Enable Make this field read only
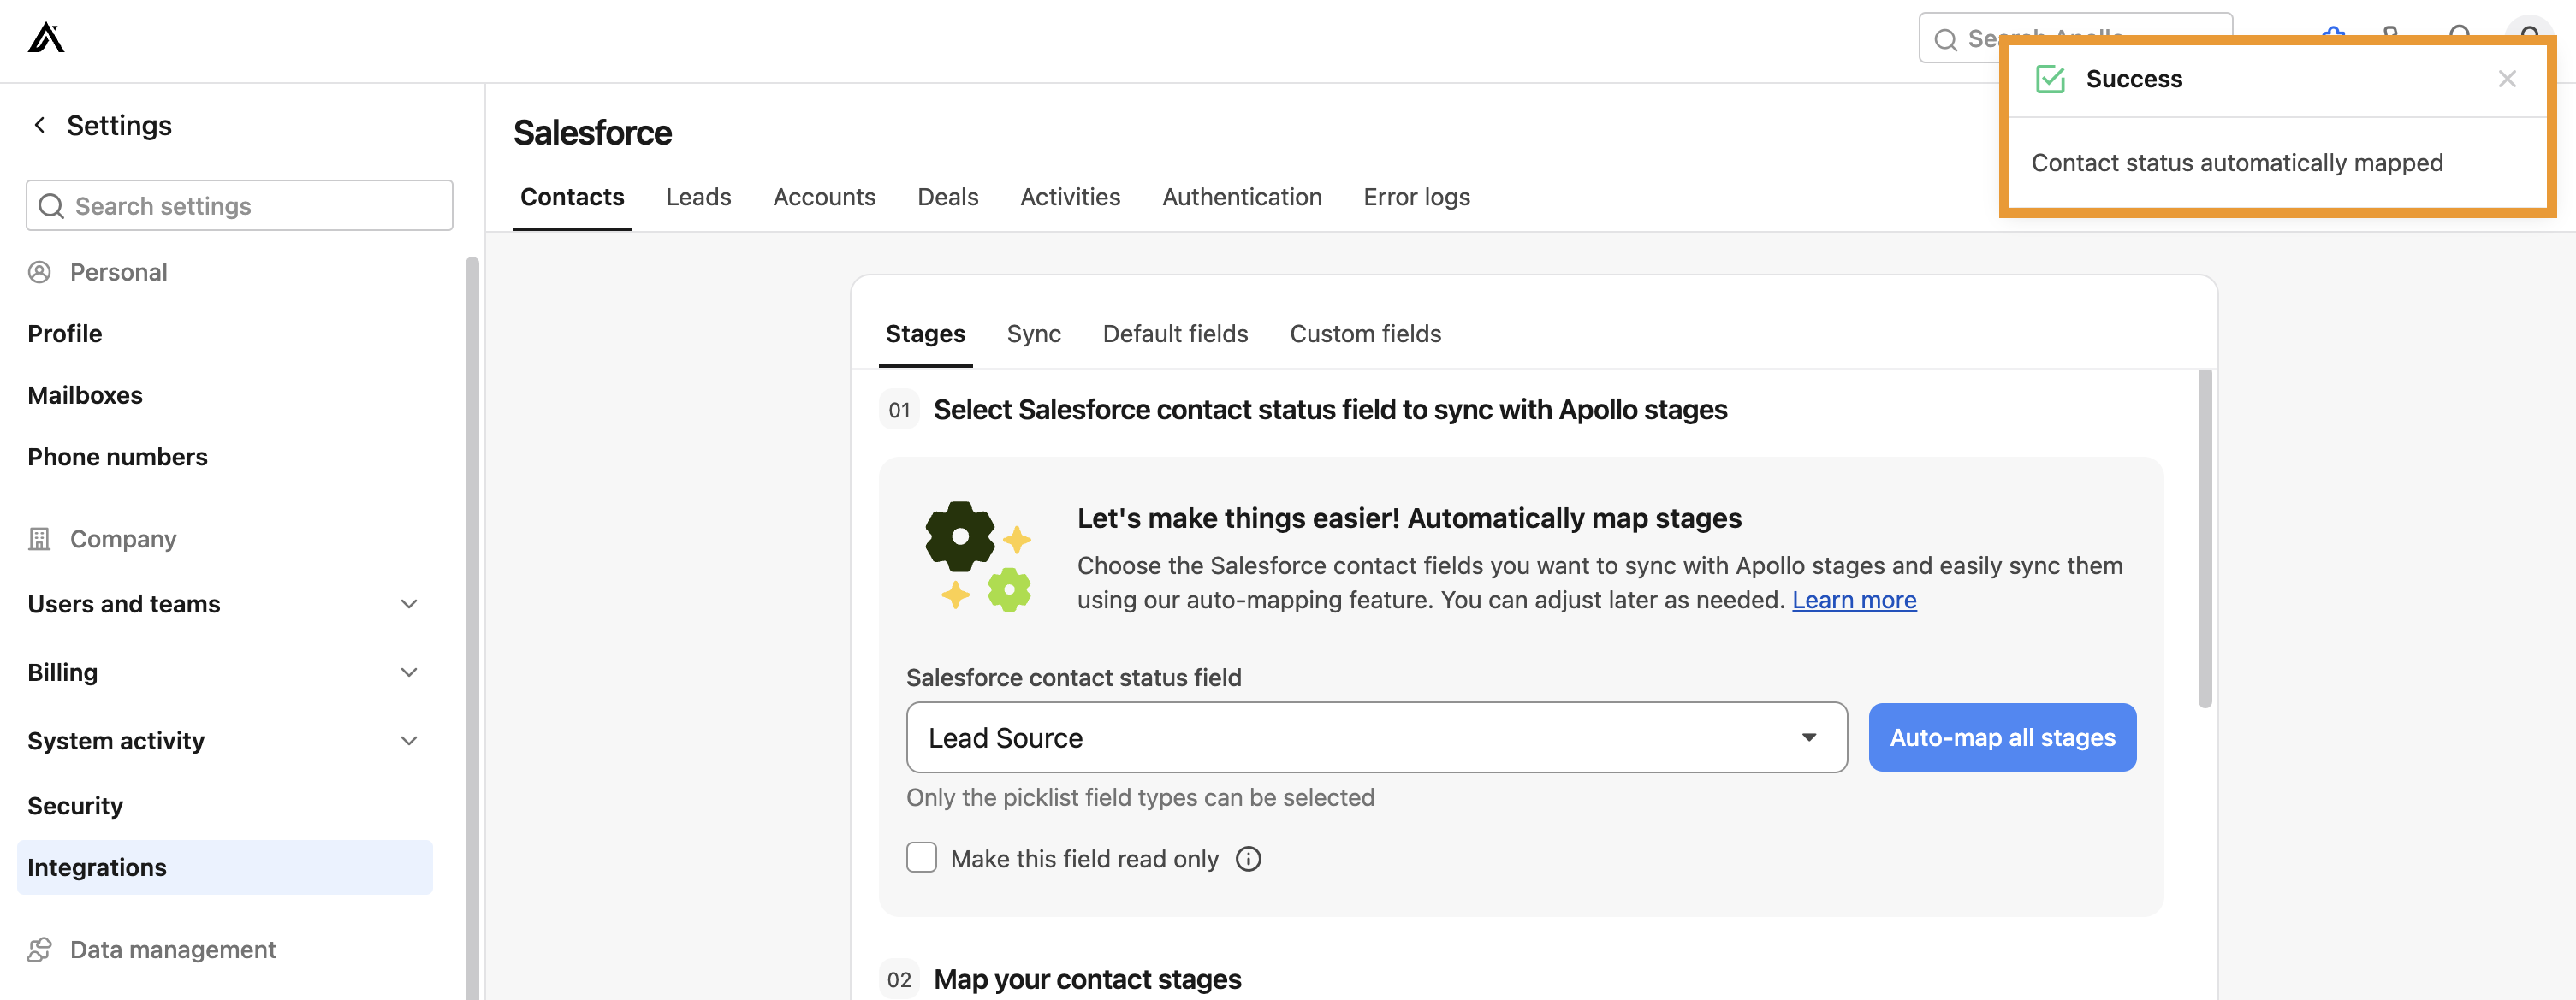 tap(921, 857)
